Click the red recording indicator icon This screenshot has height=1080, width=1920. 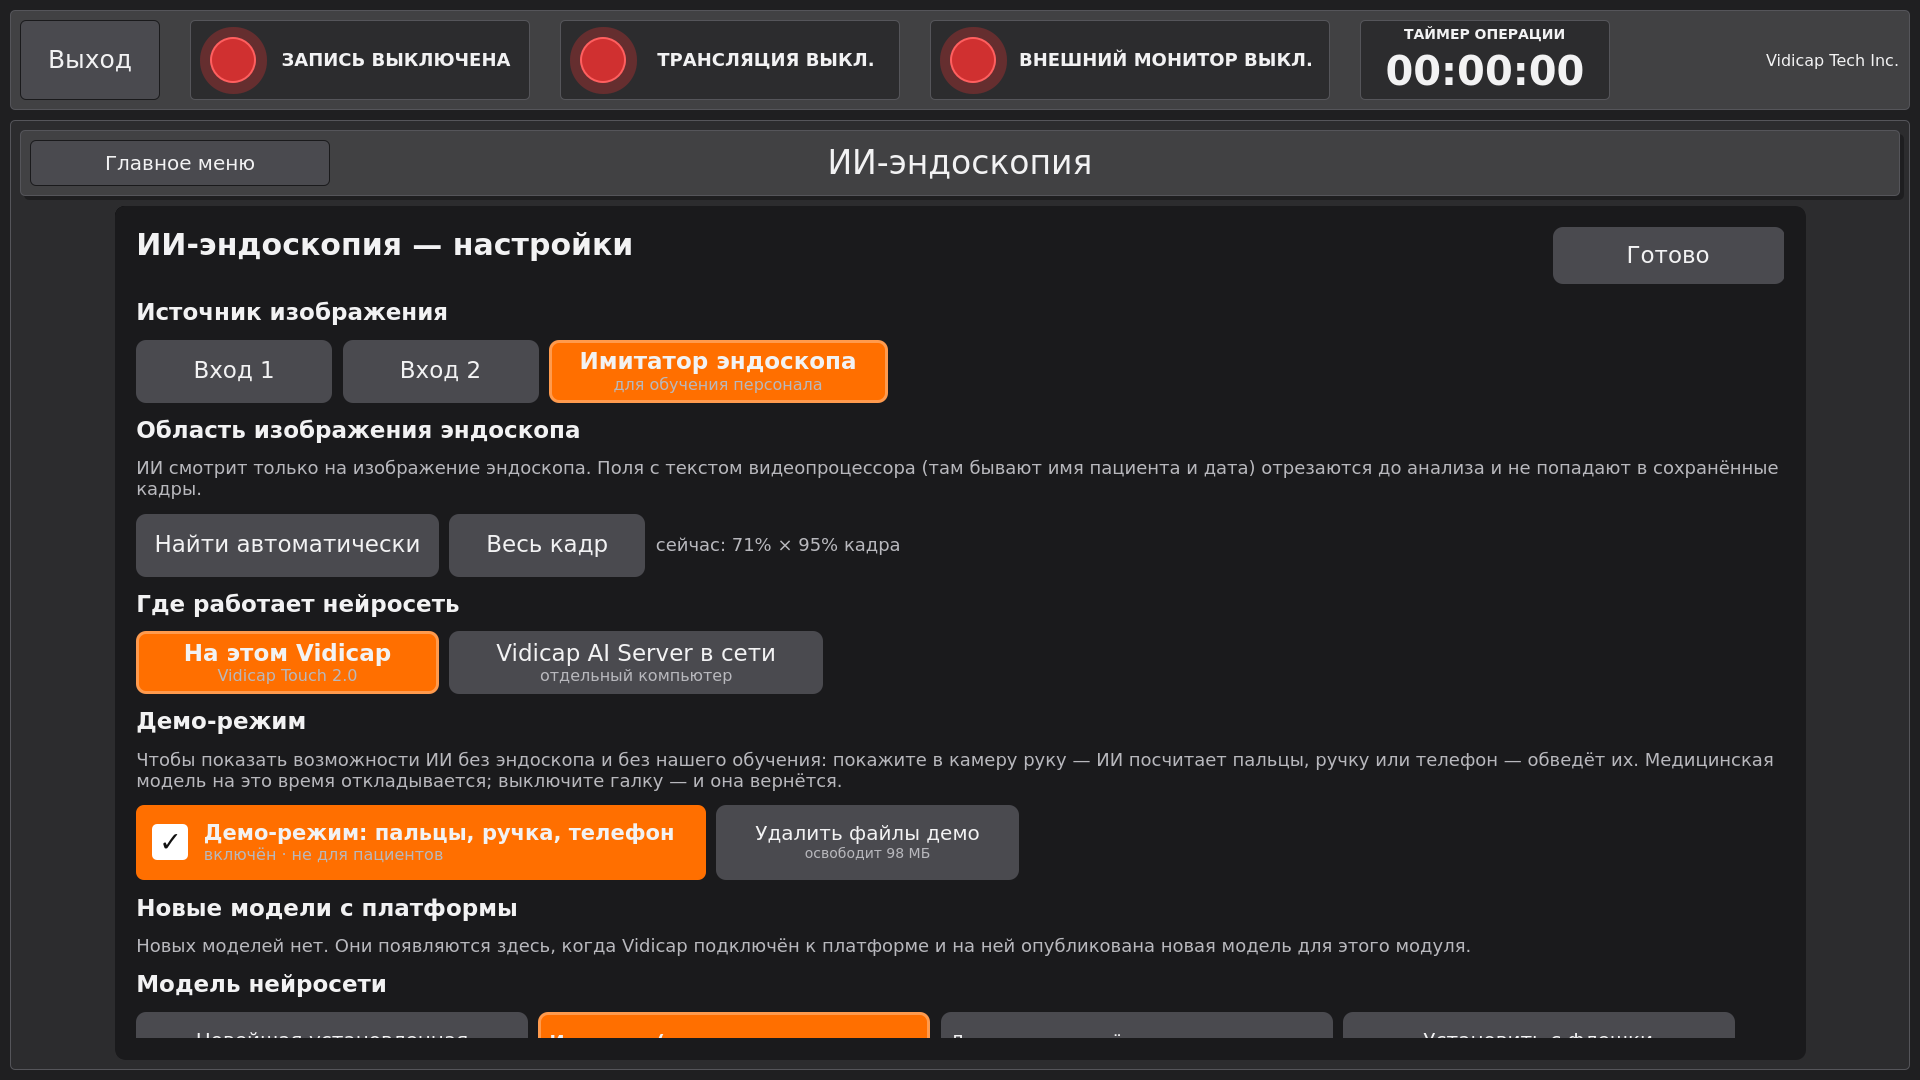pyautogui.click(x=233, y=60)
